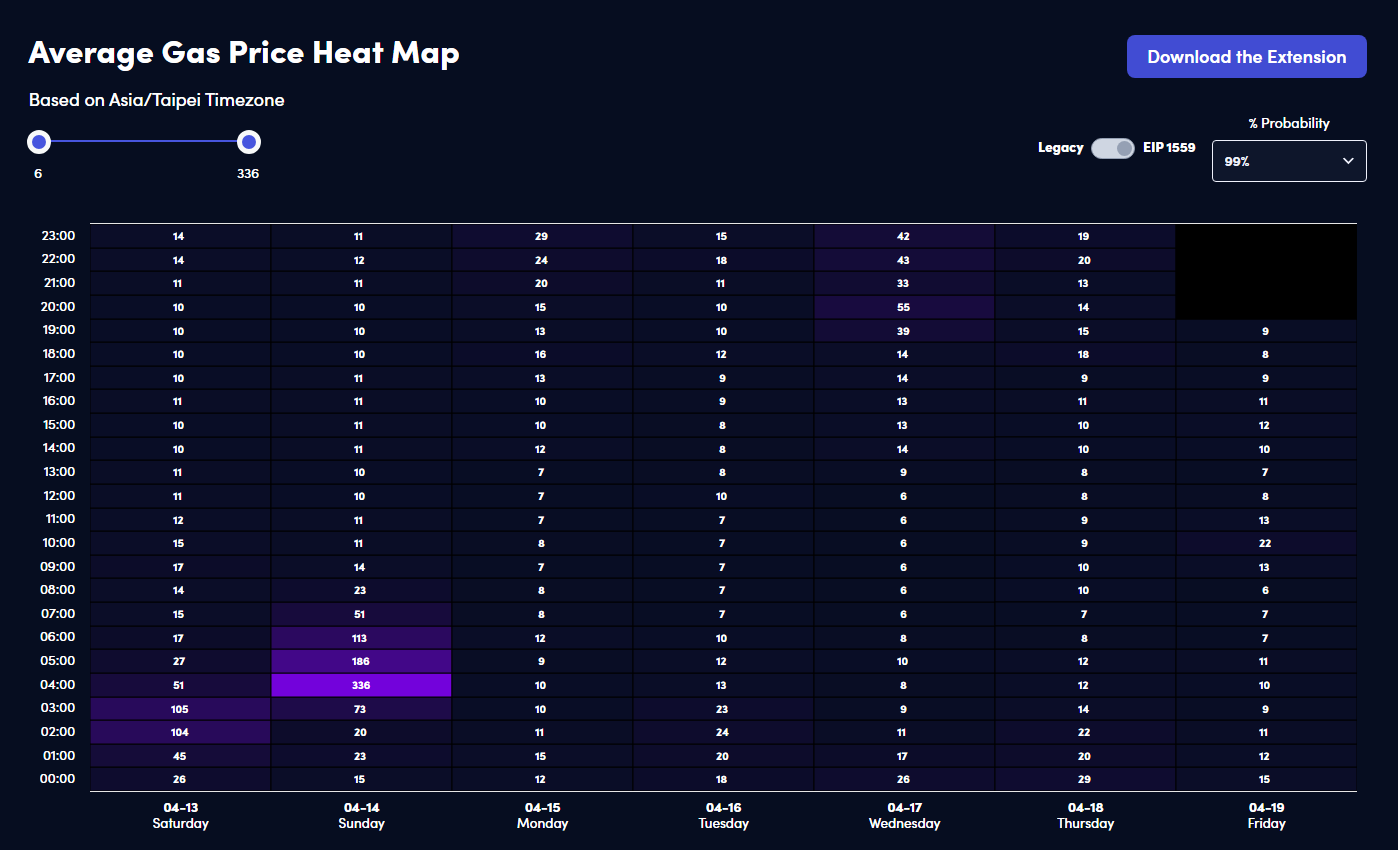
Task: Click the Download the Extension button
Action: [1246, 57]
